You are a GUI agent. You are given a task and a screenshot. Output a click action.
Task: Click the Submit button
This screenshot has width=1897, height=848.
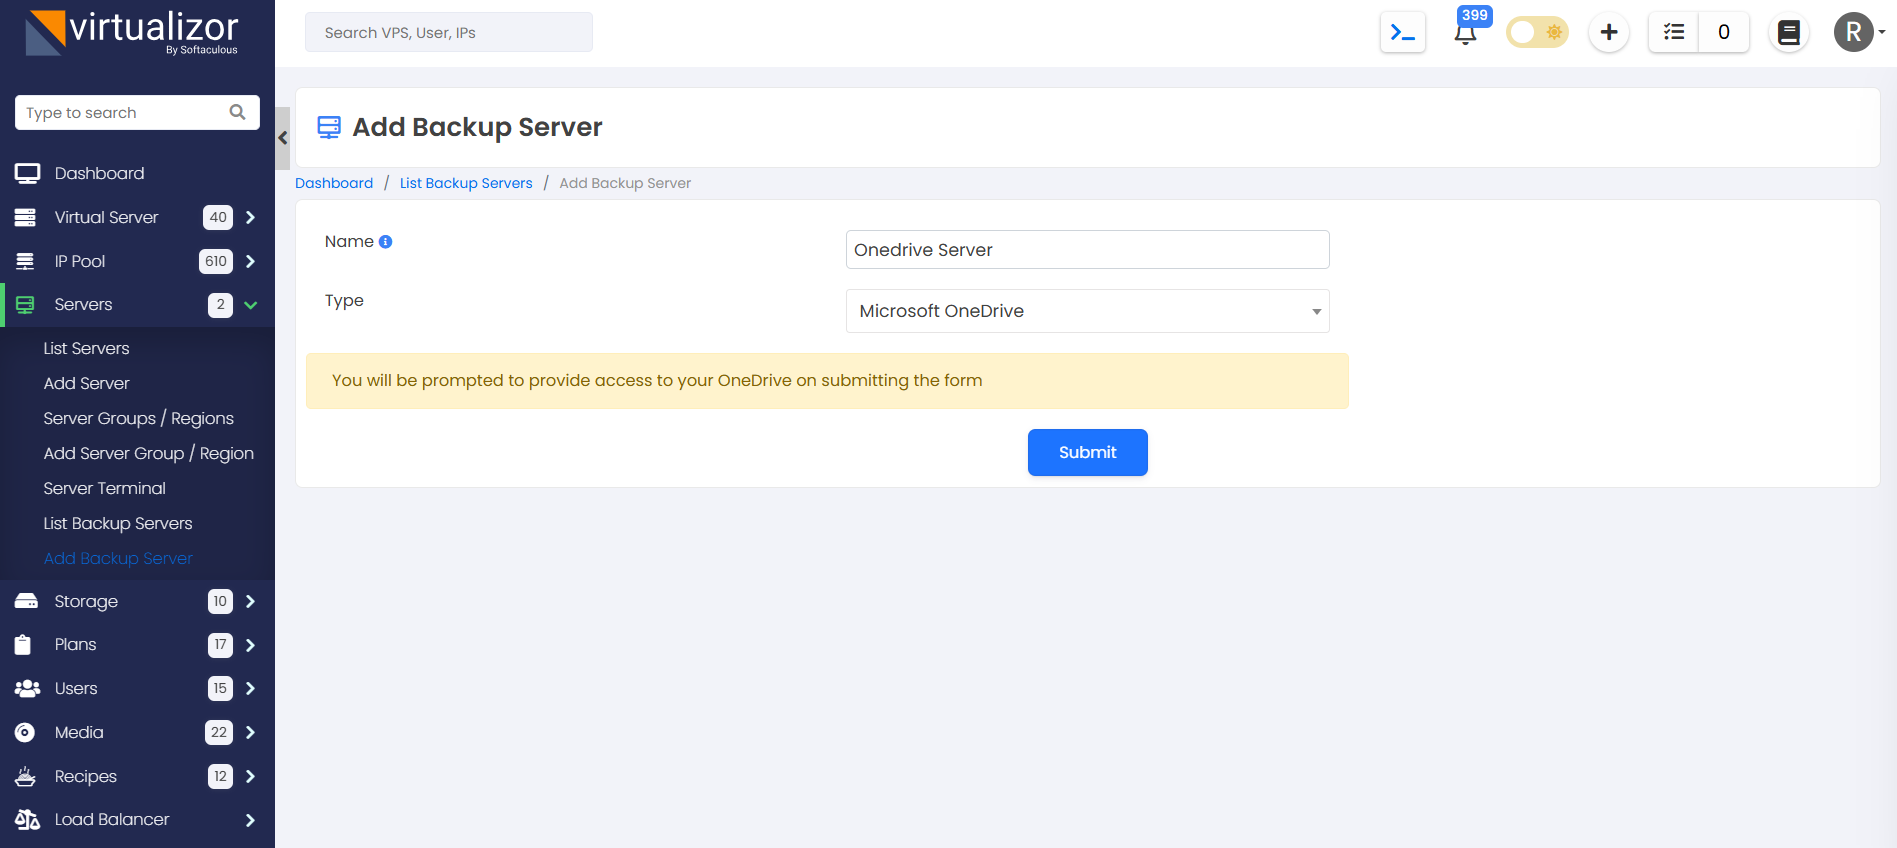pyautogui.click(x=1087, y=452)
